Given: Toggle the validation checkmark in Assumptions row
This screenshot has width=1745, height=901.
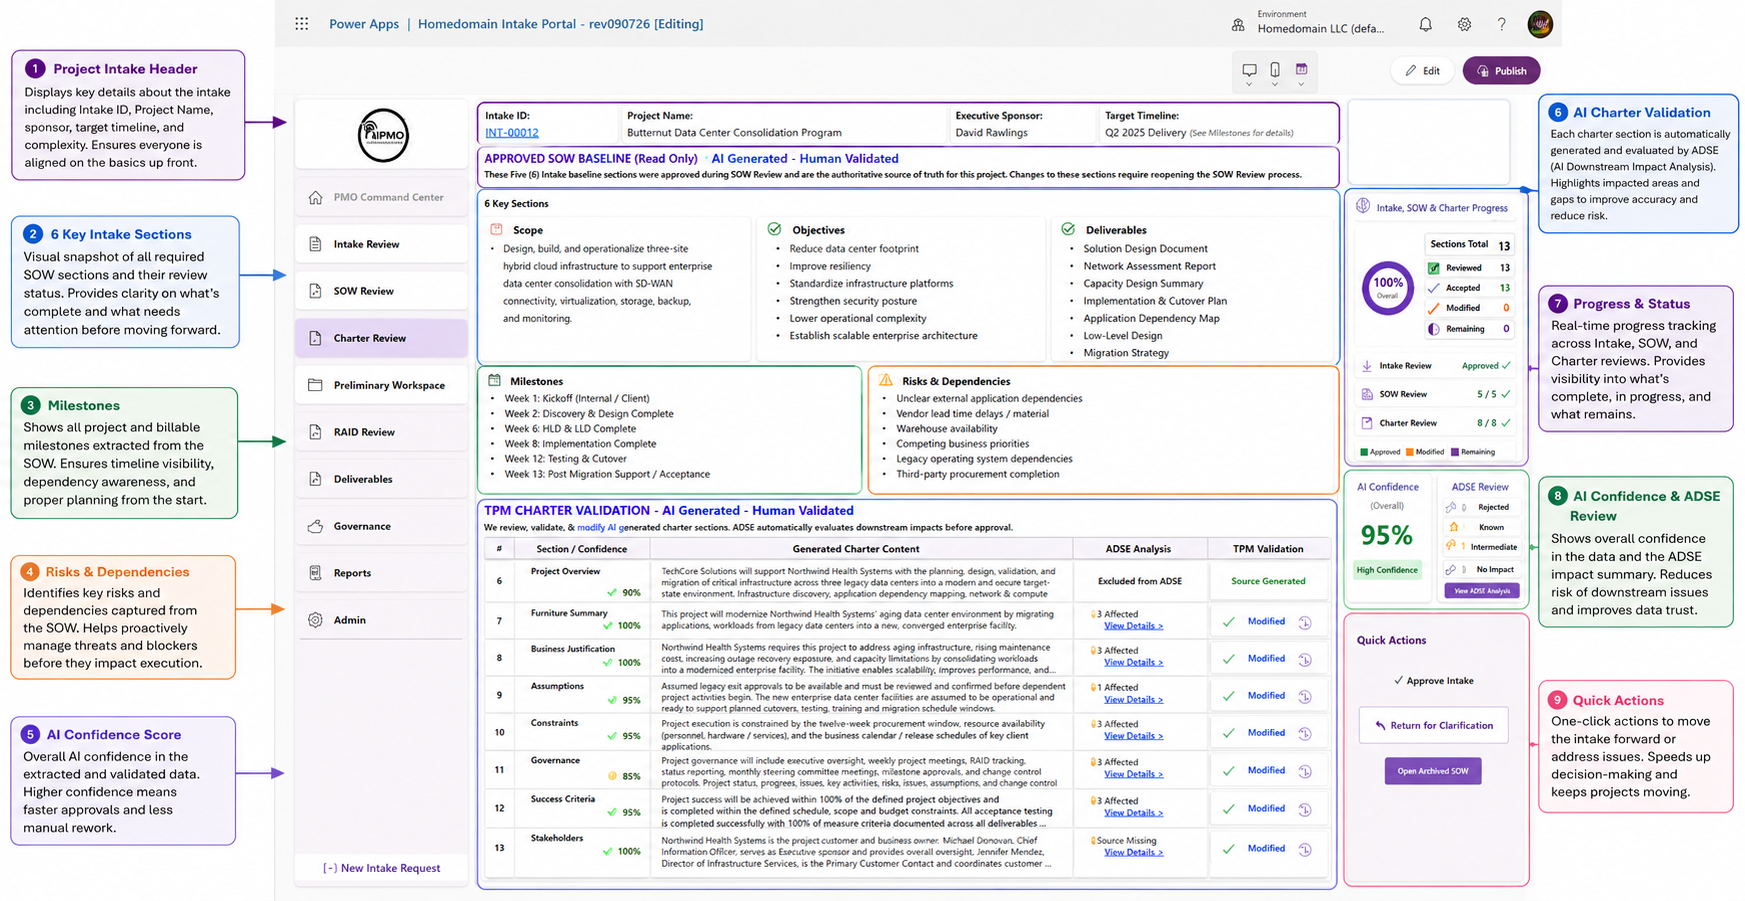Looking at the screenshot, I should pos(1229,696).
